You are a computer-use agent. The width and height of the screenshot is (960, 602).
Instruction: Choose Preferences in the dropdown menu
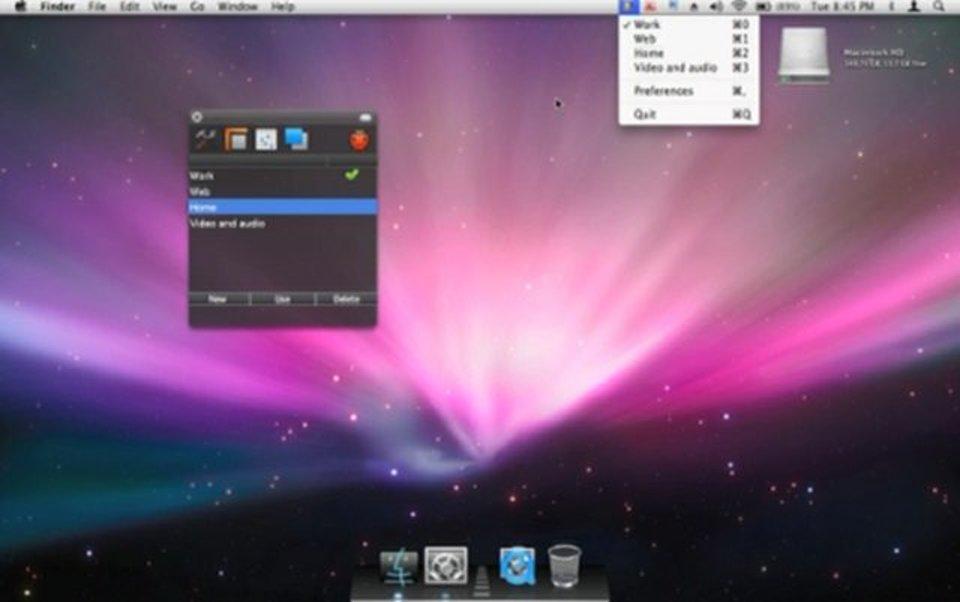tap(663, 91)
